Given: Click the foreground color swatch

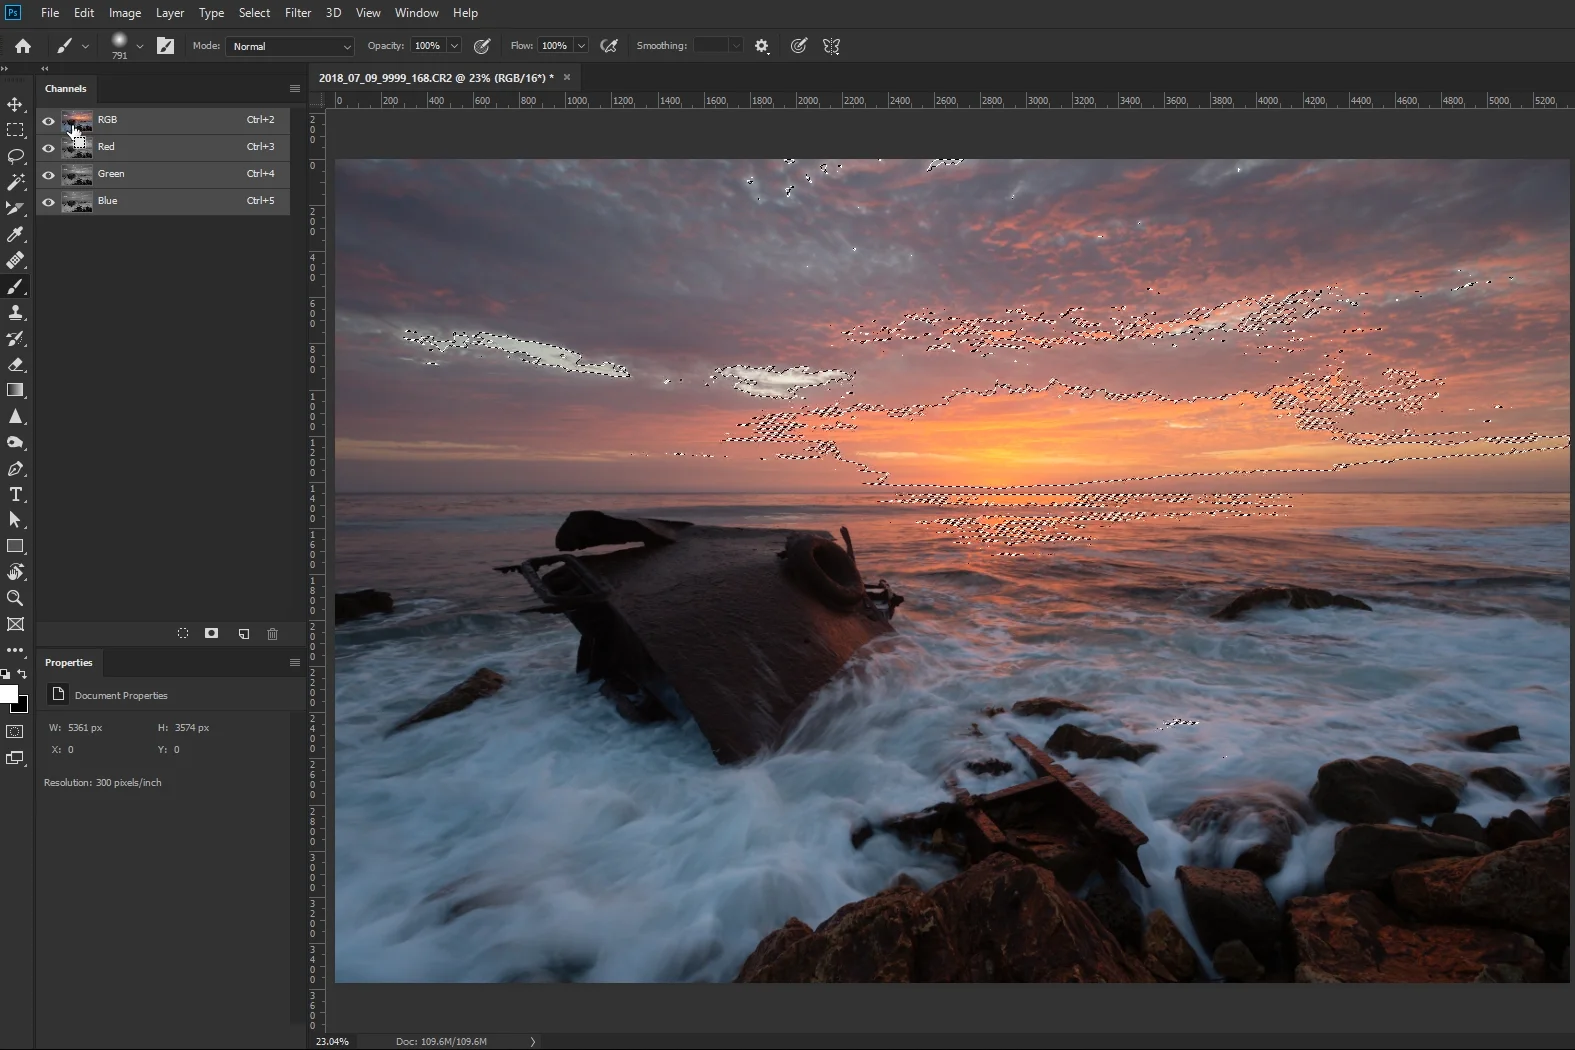Looking at the screenshot, I should coord(9,695).
